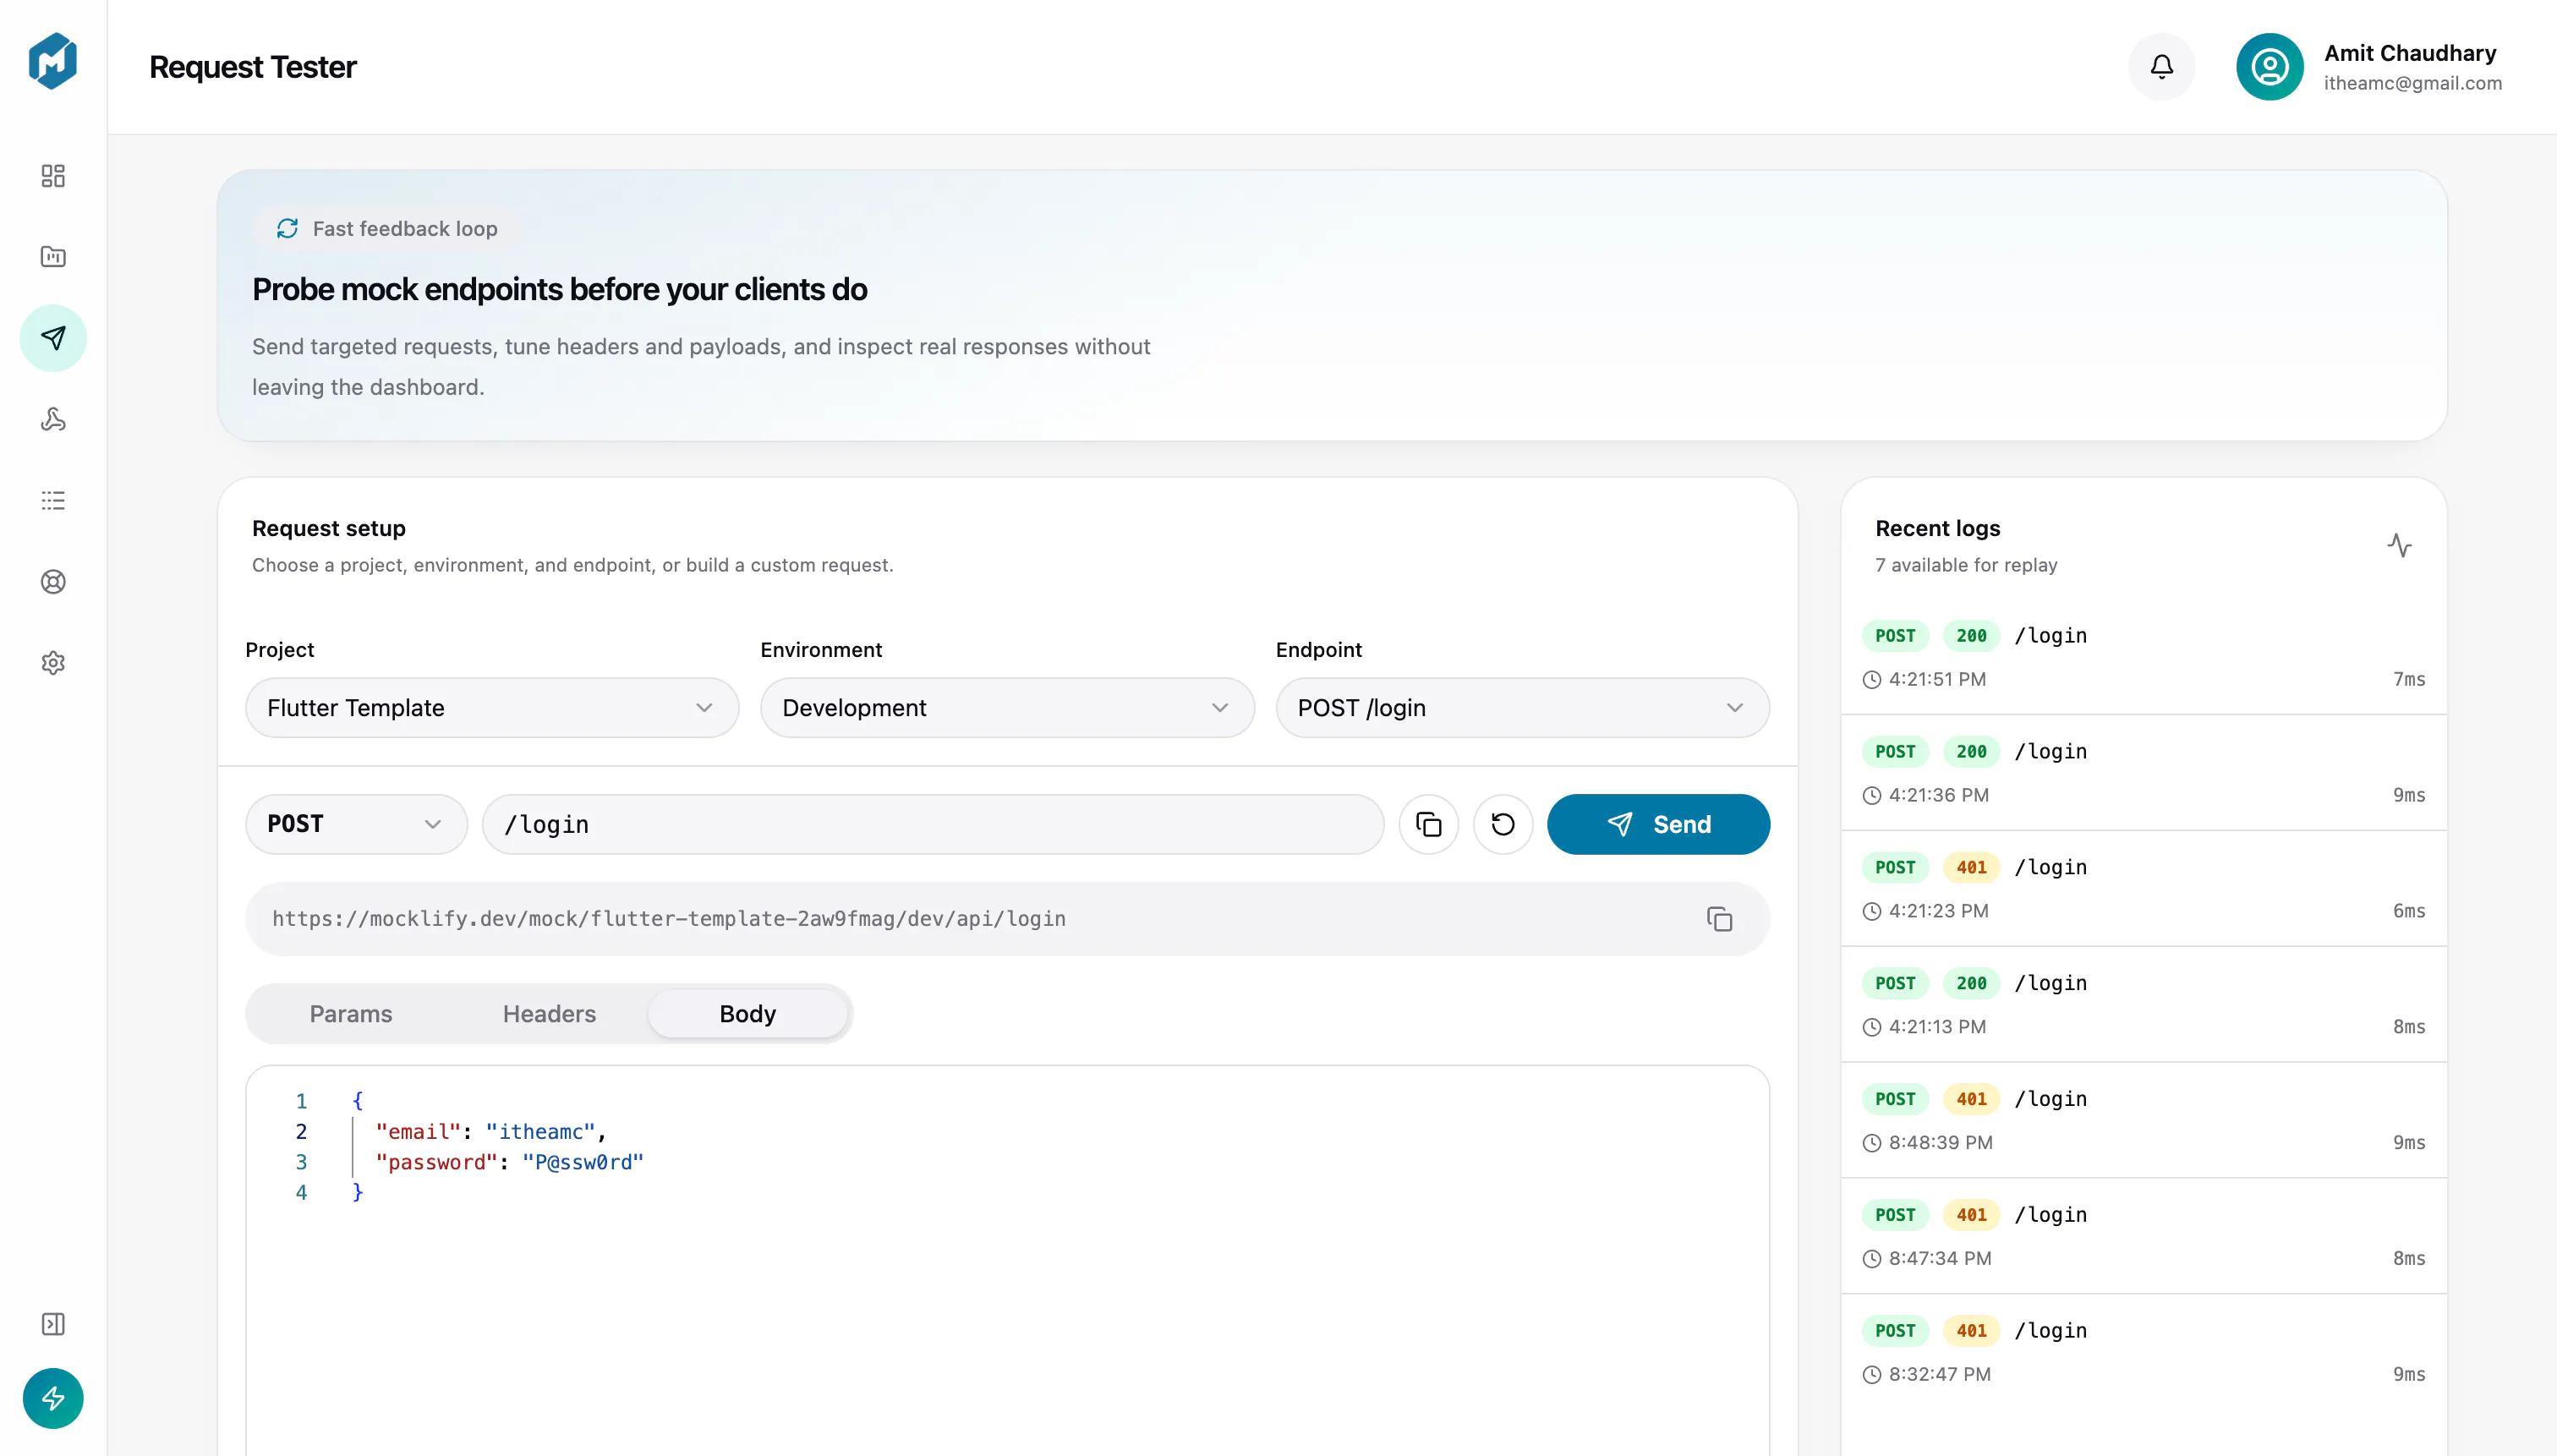Click the Mocklify logo icon

tap(53, 62)
